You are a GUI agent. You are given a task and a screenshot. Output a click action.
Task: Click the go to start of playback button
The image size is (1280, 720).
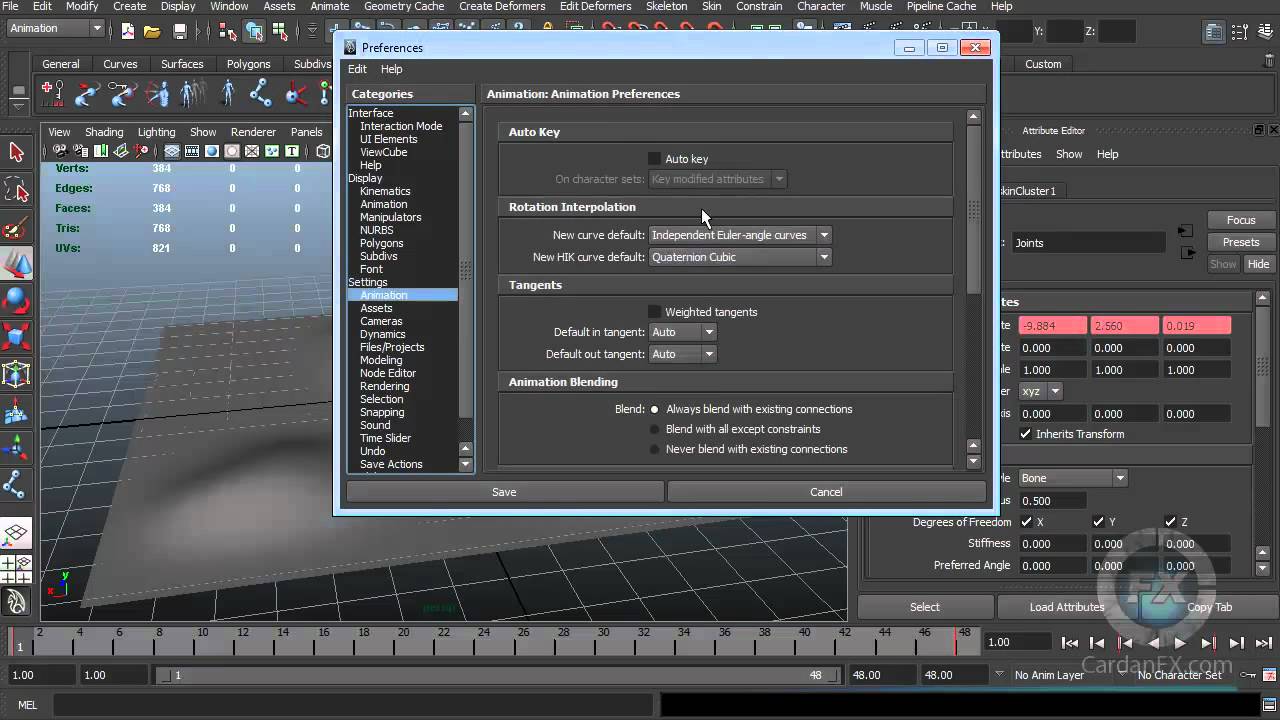click(1069, 643)
